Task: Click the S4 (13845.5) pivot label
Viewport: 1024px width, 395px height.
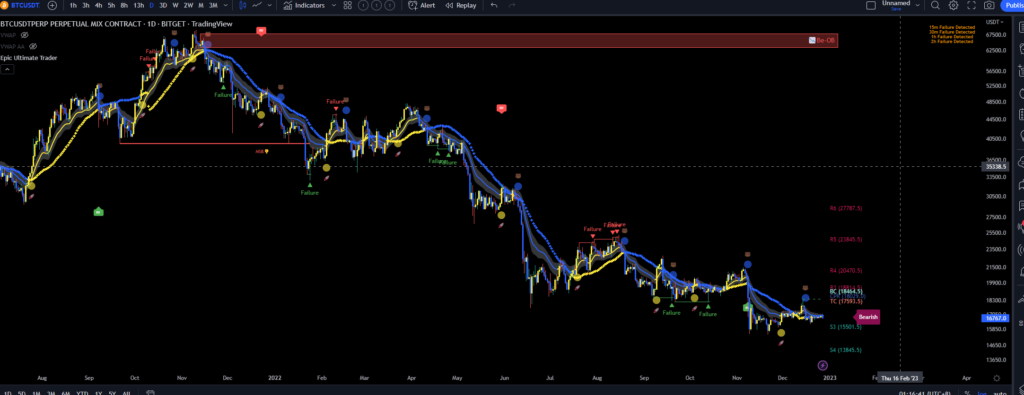Action: click(x=846, y=350)
